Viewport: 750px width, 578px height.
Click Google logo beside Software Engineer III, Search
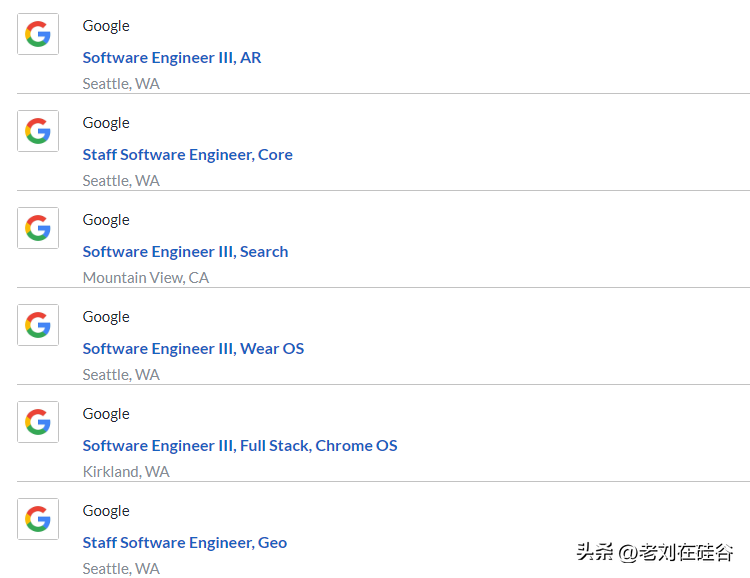(x=38, y=228)
